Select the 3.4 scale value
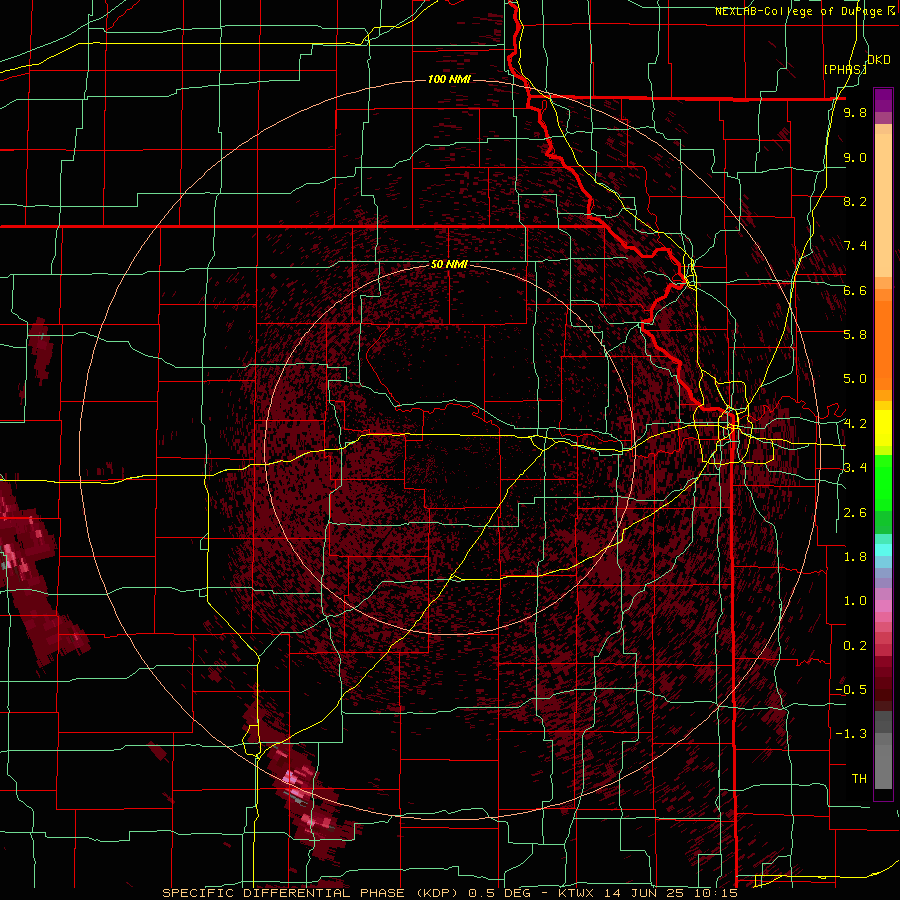Image resolution: width=900 pixels, height=900 pixels. coord(855,468)
